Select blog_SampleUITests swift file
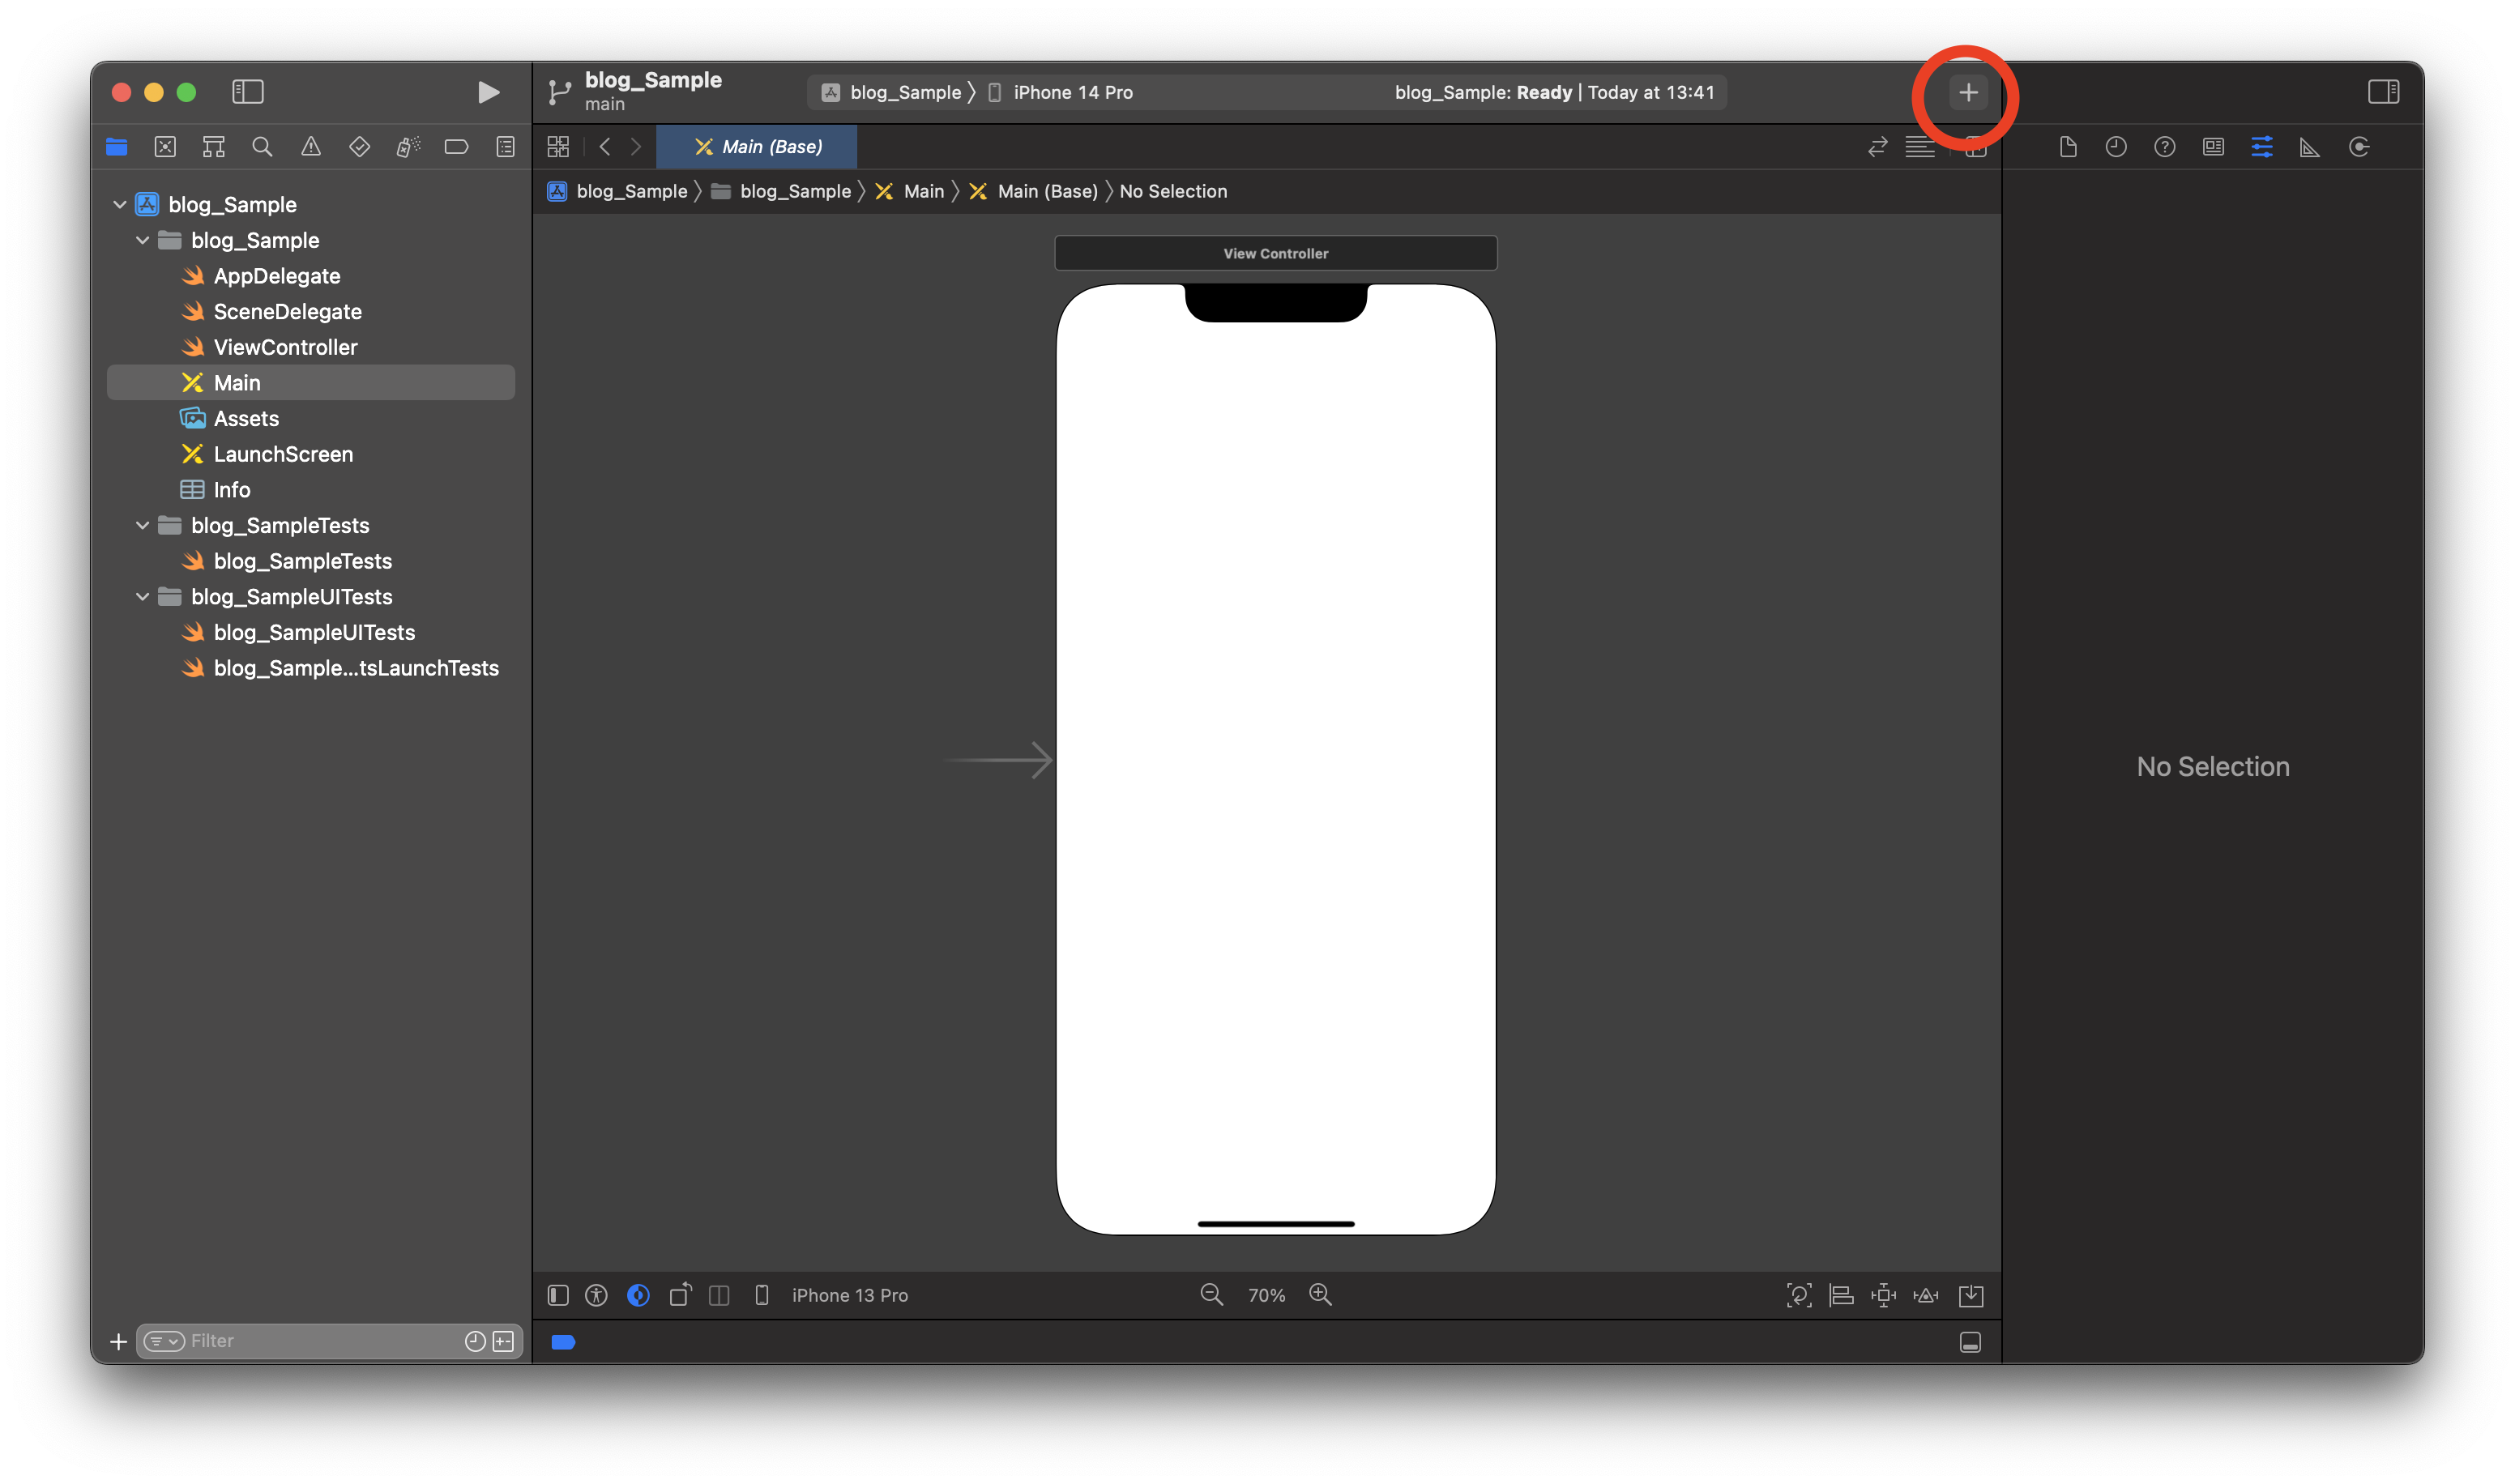The height and width of the screenshot is (1484, 2515). pyautogui.click(x=314, y=632)
